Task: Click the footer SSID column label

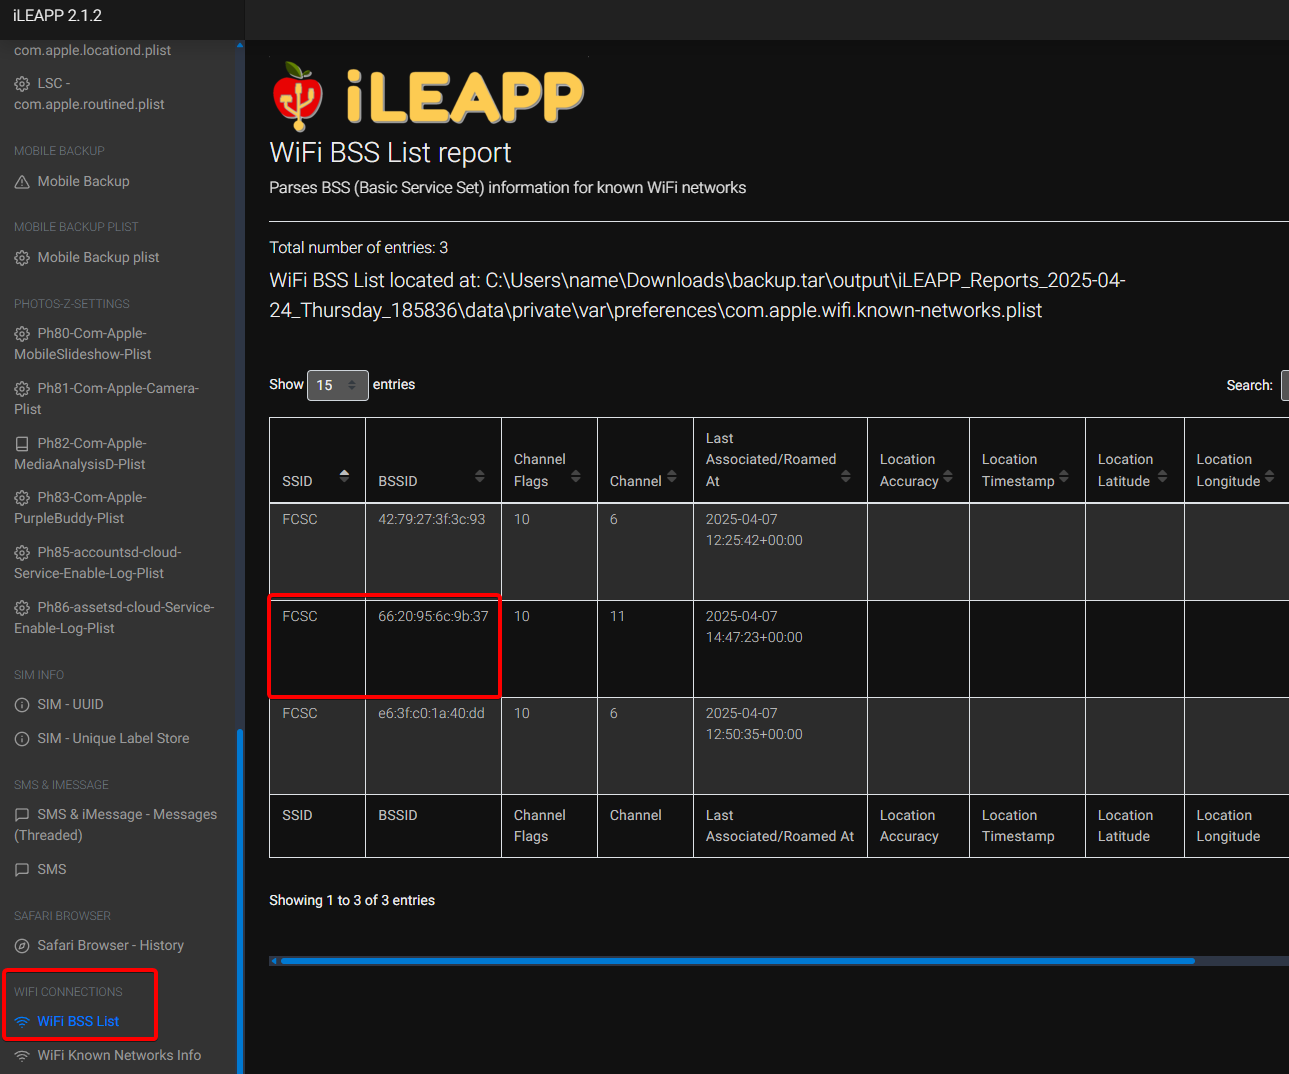Action: [297, 815]
